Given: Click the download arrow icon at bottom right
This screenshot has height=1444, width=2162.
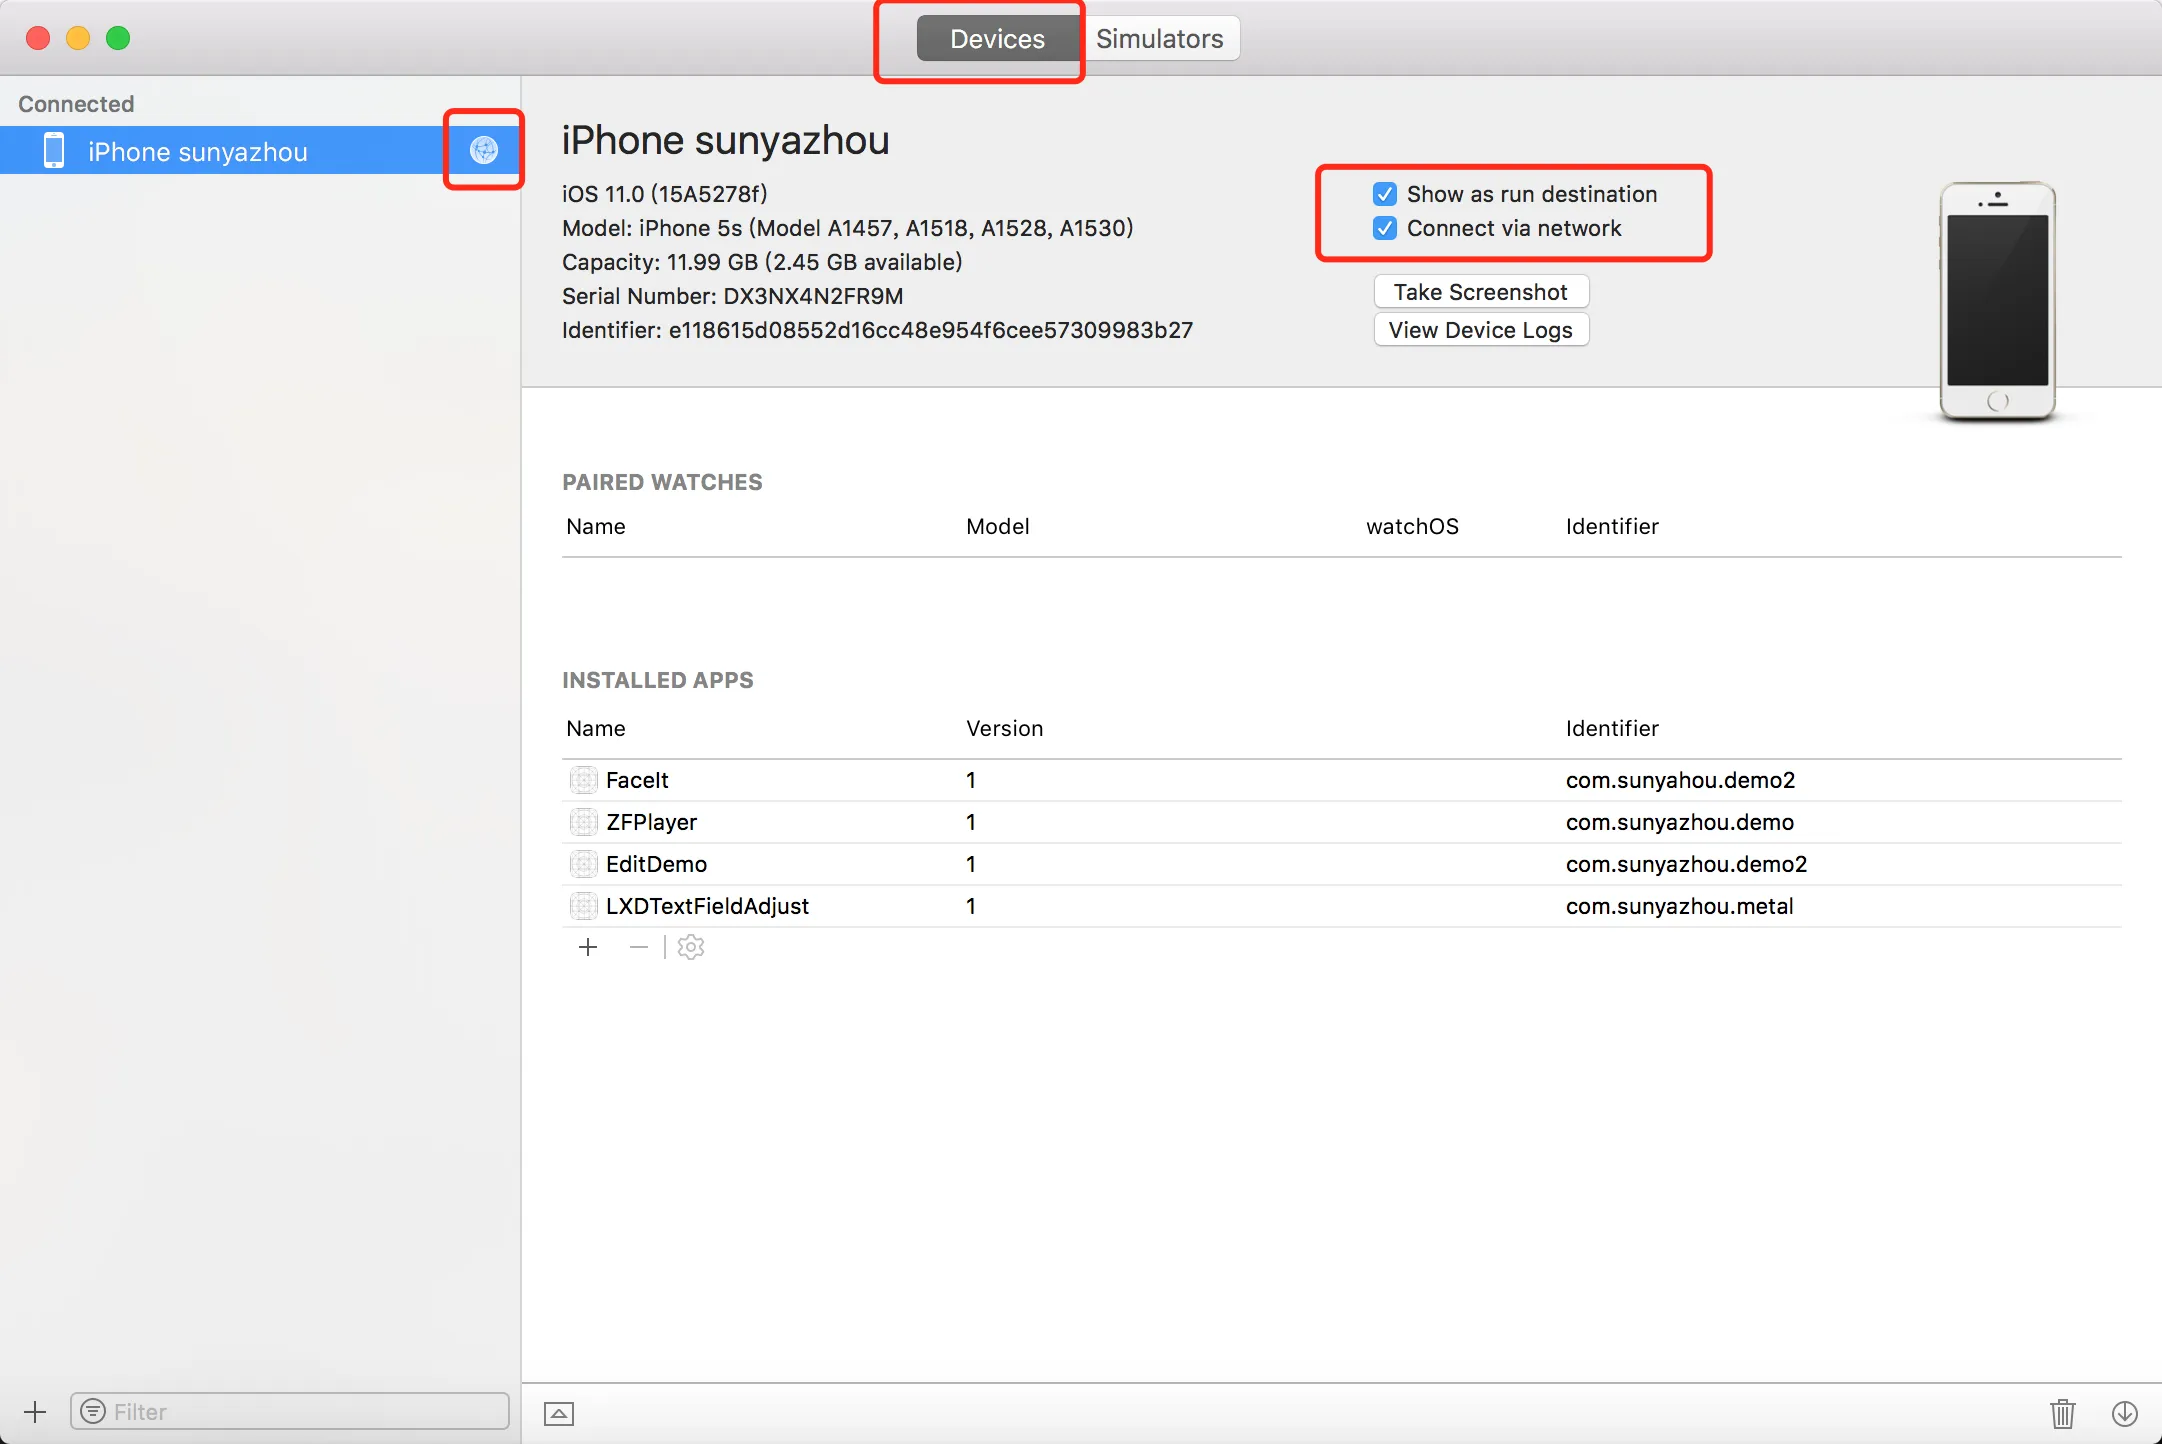Looking at the screenshot, I should [x=2125, y=1413].
